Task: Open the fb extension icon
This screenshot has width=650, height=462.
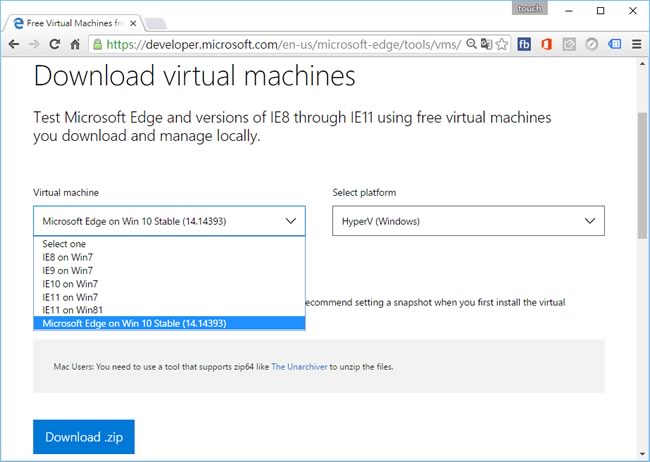Action: pyautogui.click(x=524, y=44)
